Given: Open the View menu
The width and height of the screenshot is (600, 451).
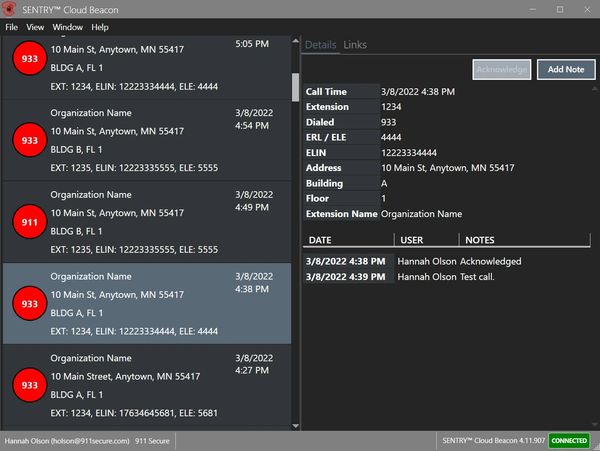Looking at the screenshot, I should (x=35, y=27).
